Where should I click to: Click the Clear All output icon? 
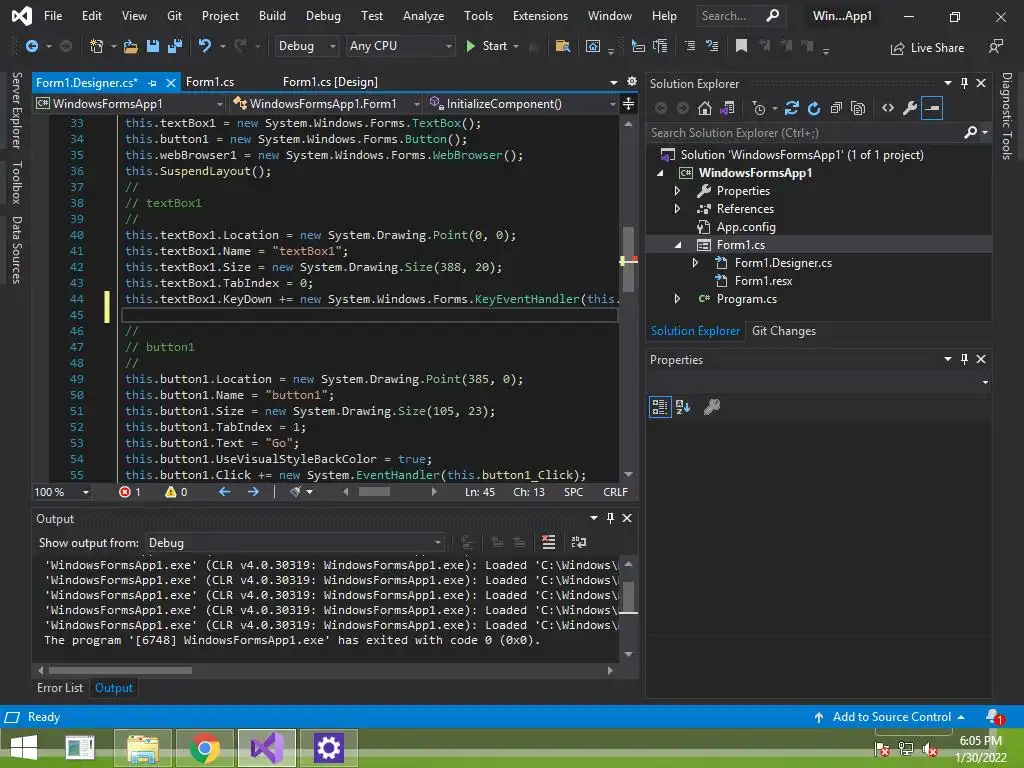[548, 542]
